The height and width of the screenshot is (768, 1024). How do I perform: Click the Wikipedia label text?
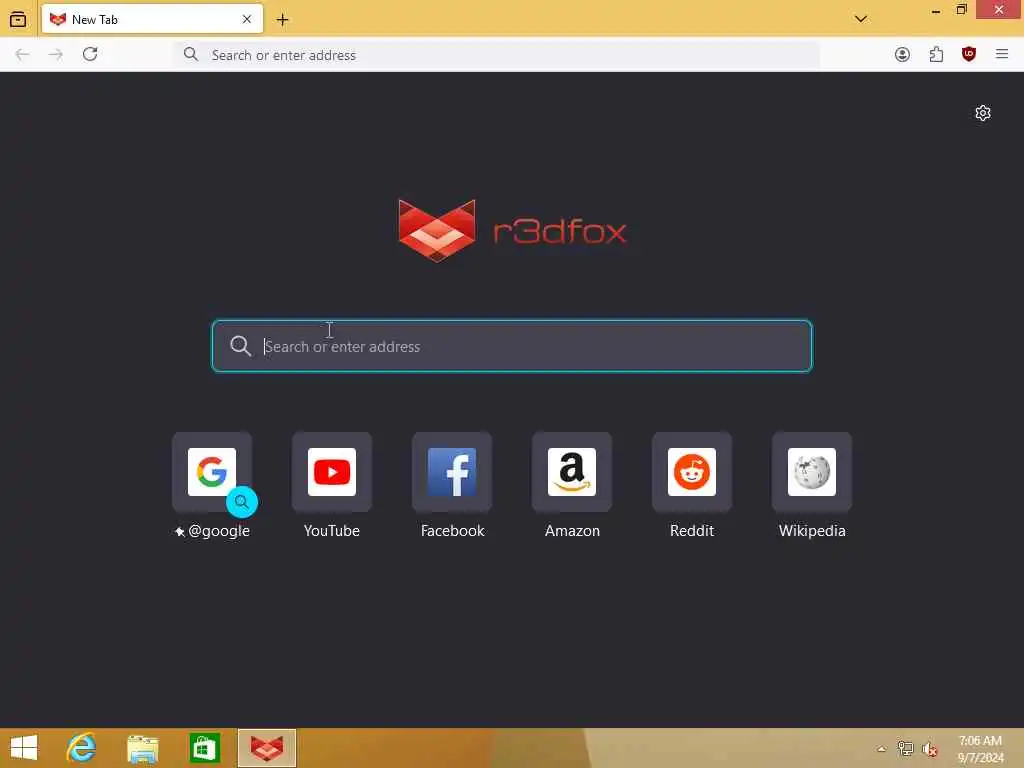[x=812, y=531]
